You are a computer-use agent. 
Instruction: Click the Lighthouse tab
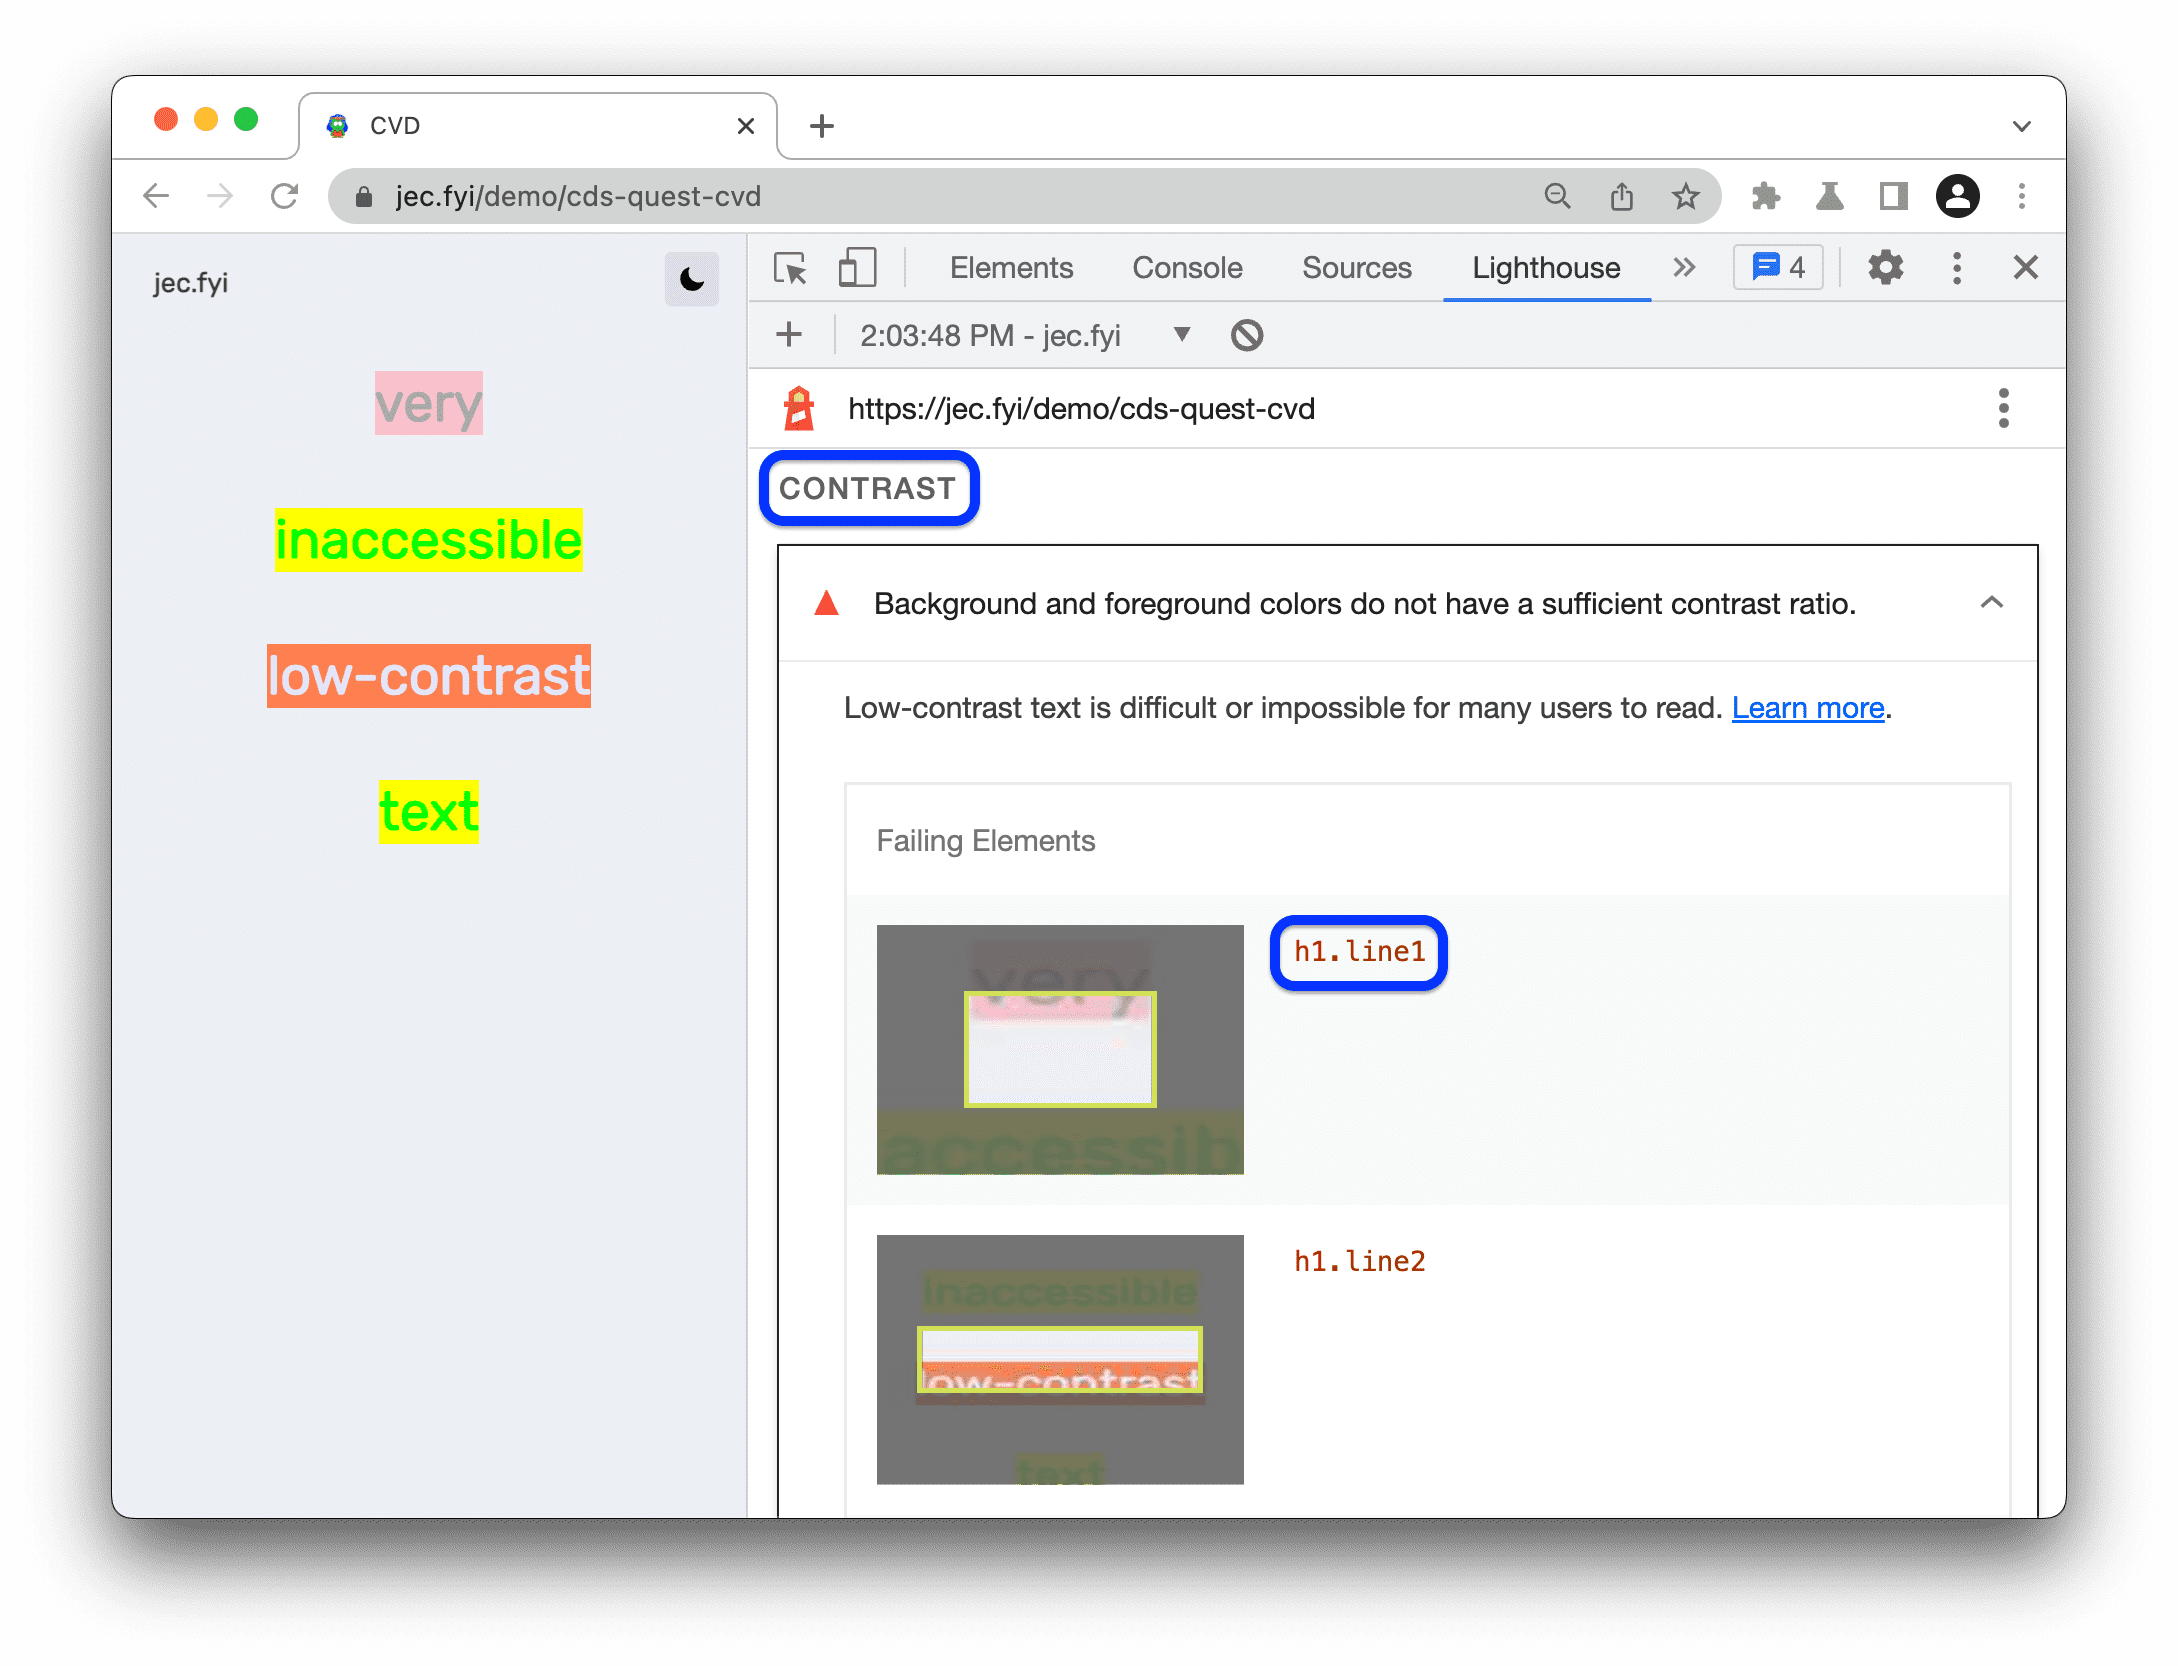pos(1543,268)
